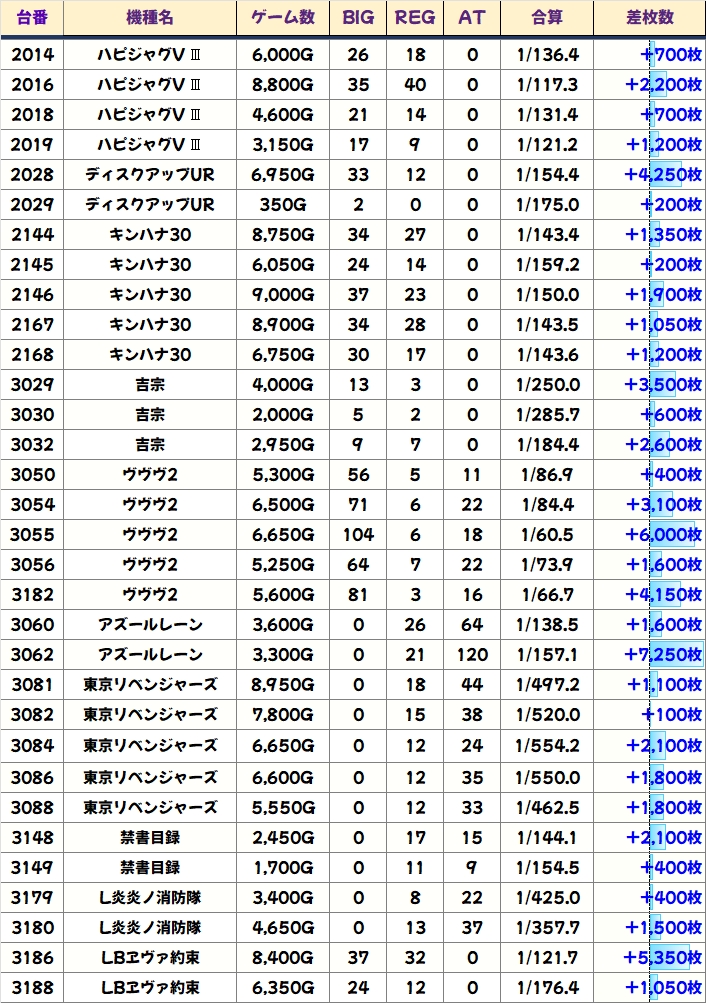The height and width of the screenshot is (1003, 706).
Task: Click the AT column header
Action: coord(472,18)
